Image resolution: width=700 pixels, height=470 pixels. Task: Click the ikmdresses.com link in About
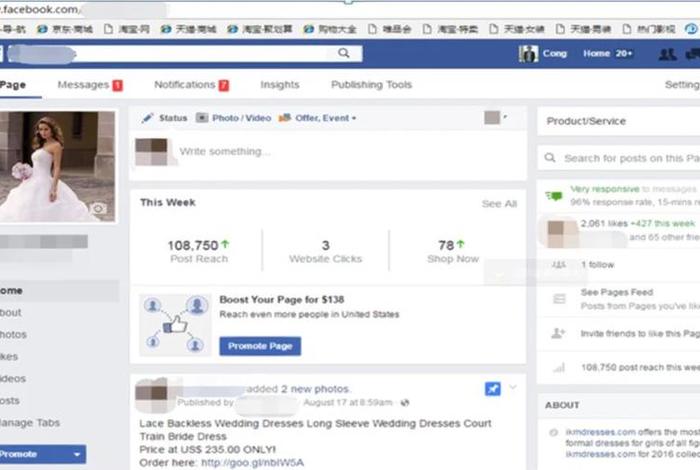pos(600,432)
